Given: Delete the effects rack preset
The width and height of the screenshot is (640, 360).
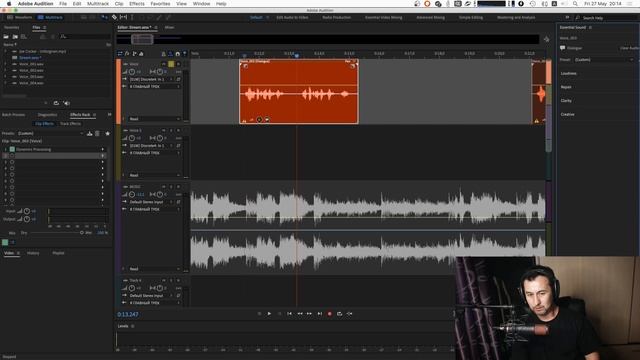Looking at the screenshot, I should pyautogui.click(x=97, y=133).
